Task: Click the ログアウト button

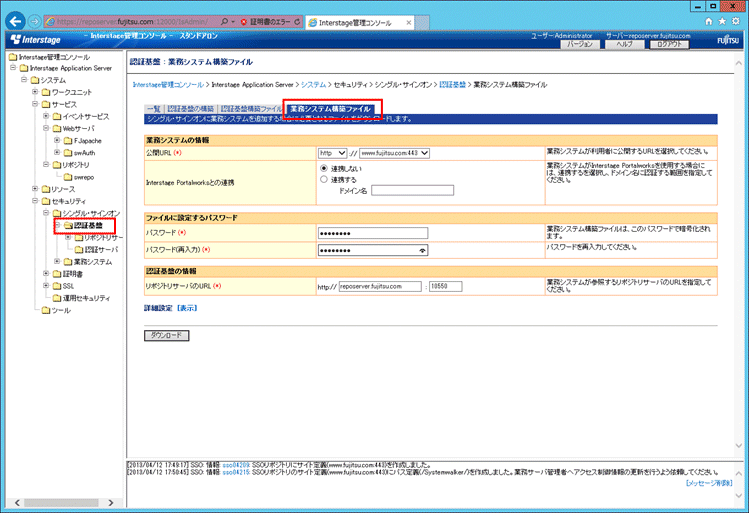Action: pyautogui.click(x=670, y=44)
